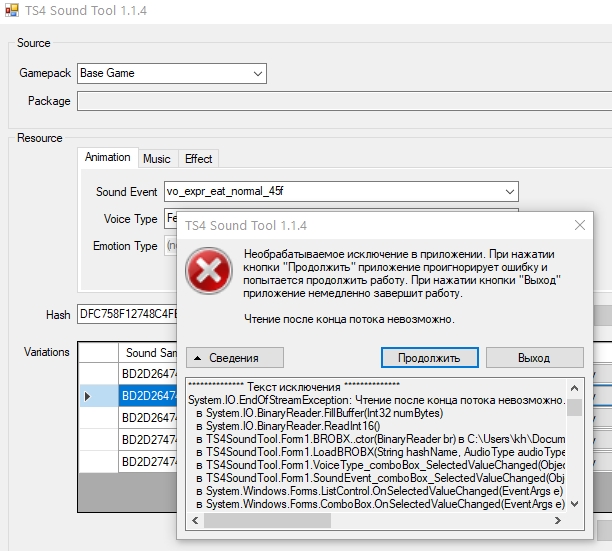Click the exception text scroll up arrow
This screenshot has height=551, width=612.
(574, 388)
